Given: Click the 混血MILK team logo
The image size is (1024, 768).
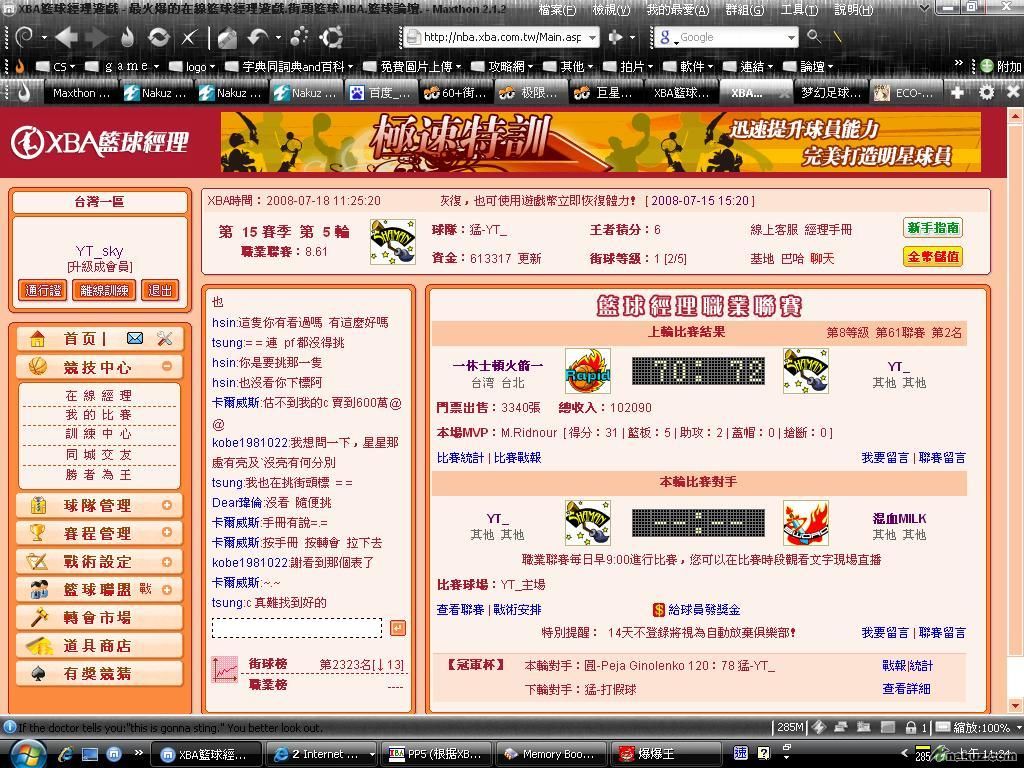Looking at the screenshot, I should (x=805, y=522).
